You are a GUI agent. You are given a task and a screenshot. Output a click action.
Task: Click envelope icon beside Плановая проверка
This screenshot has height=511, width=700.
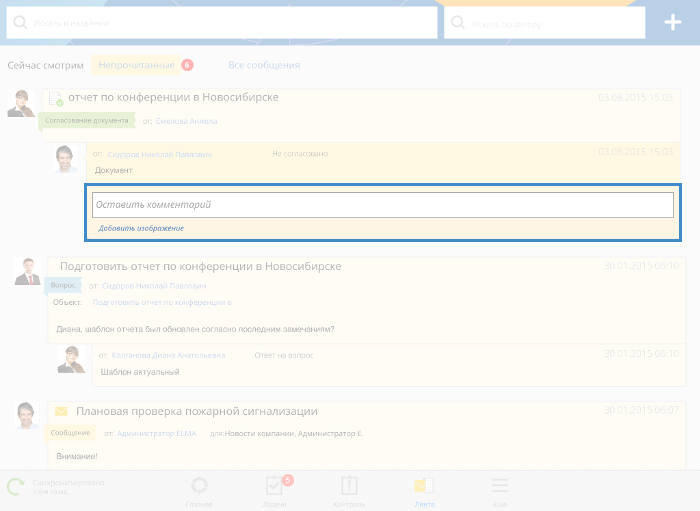pos(61,411)
